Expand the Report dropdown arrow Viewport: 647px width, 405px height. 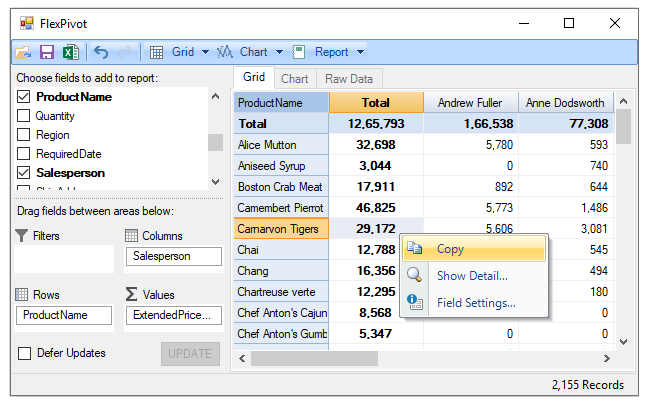pos(360,52)
